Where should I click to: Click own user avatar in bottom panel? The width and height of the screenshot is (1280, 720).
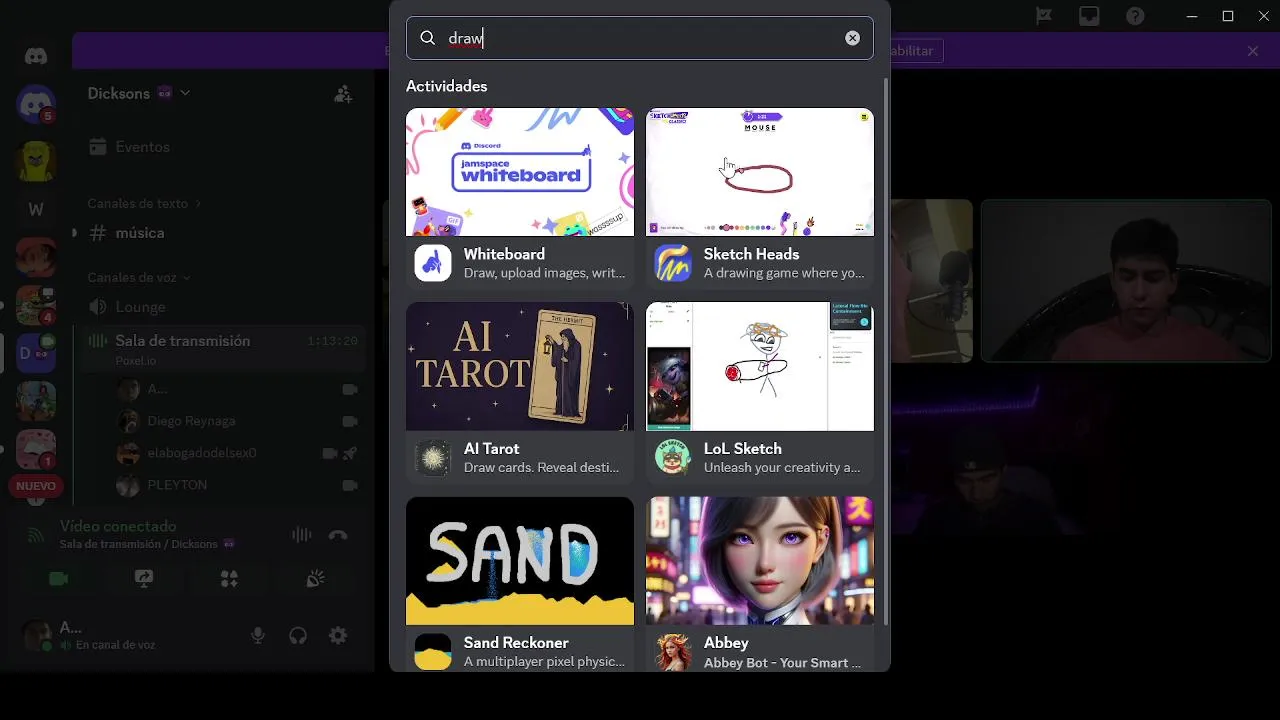point(37,635)
